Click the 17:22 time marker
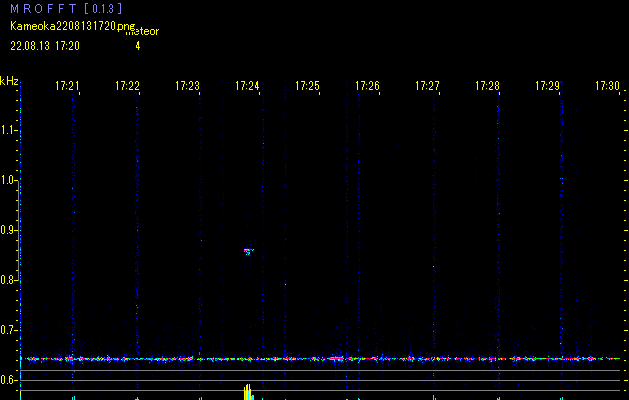Viewport: 629px width, 400px height. (x=127, y=86)
